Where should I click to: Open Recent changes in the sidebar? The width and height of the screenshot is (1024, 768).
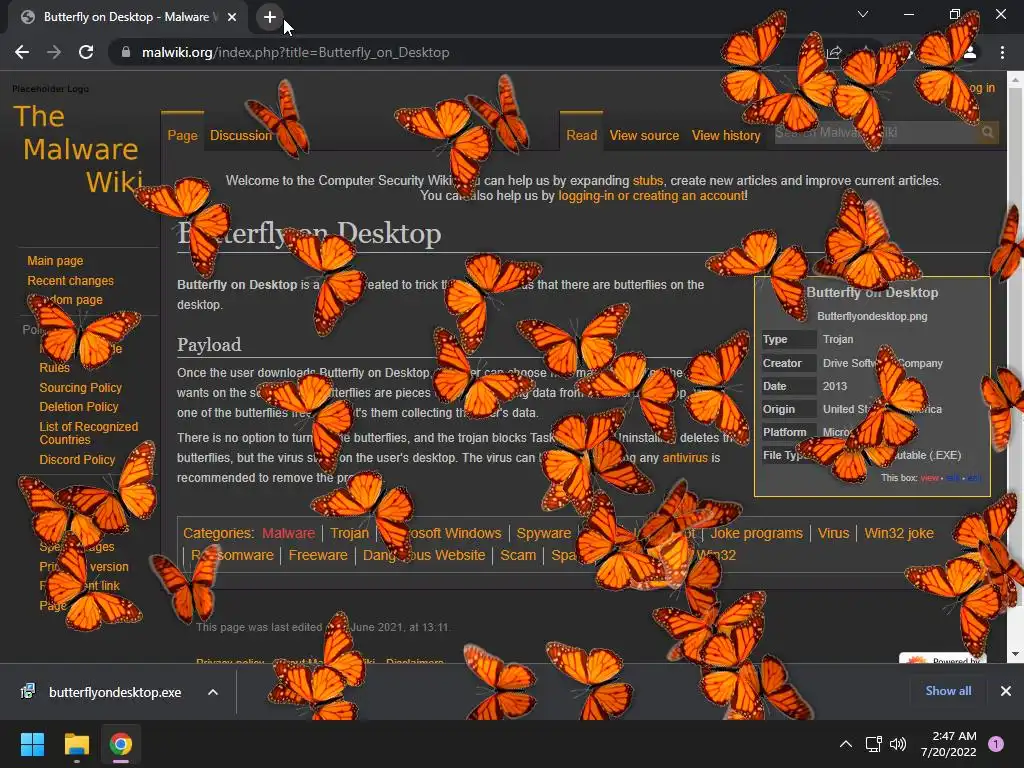click(71, 280)
